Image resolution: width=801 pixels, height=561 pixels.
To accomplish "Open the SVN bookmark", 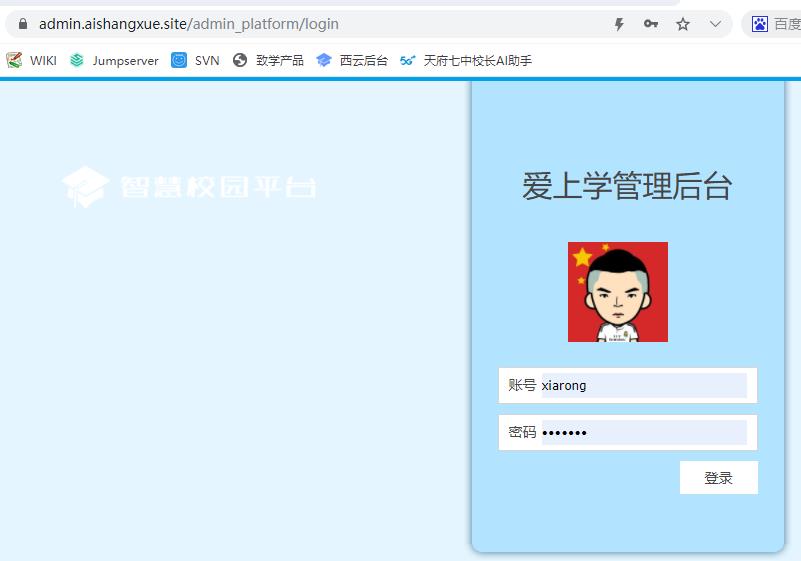I will [x=196, y=60].
